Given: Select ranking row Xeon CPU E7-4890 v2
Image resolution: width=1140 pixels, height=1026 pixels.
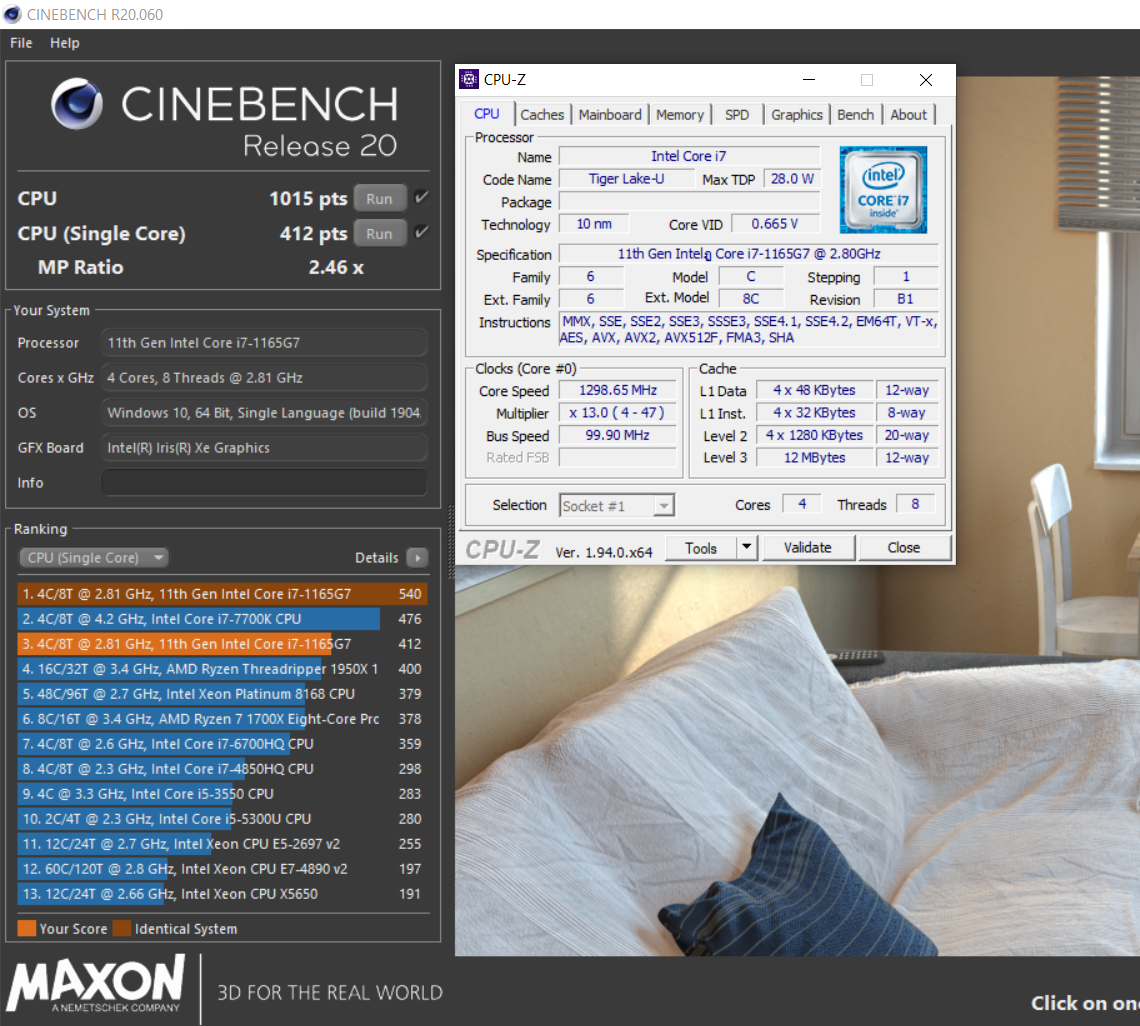Looking at the screenshot, I should 222,868.
